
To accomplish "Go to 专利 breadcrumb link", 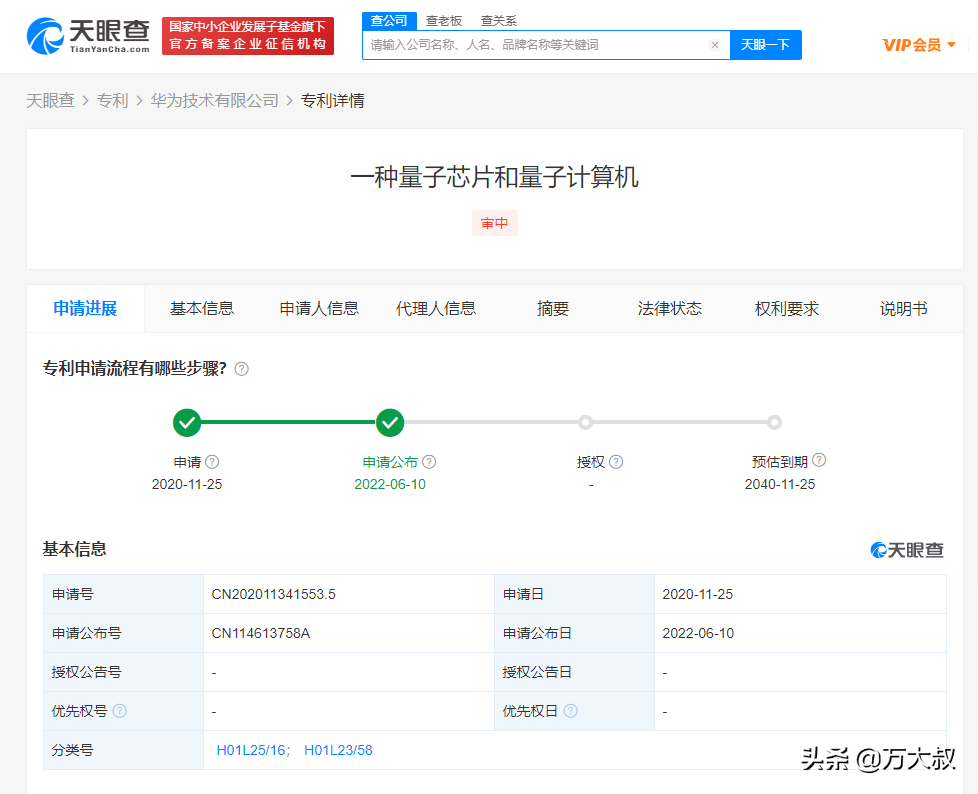I will [x=112, y=100].
